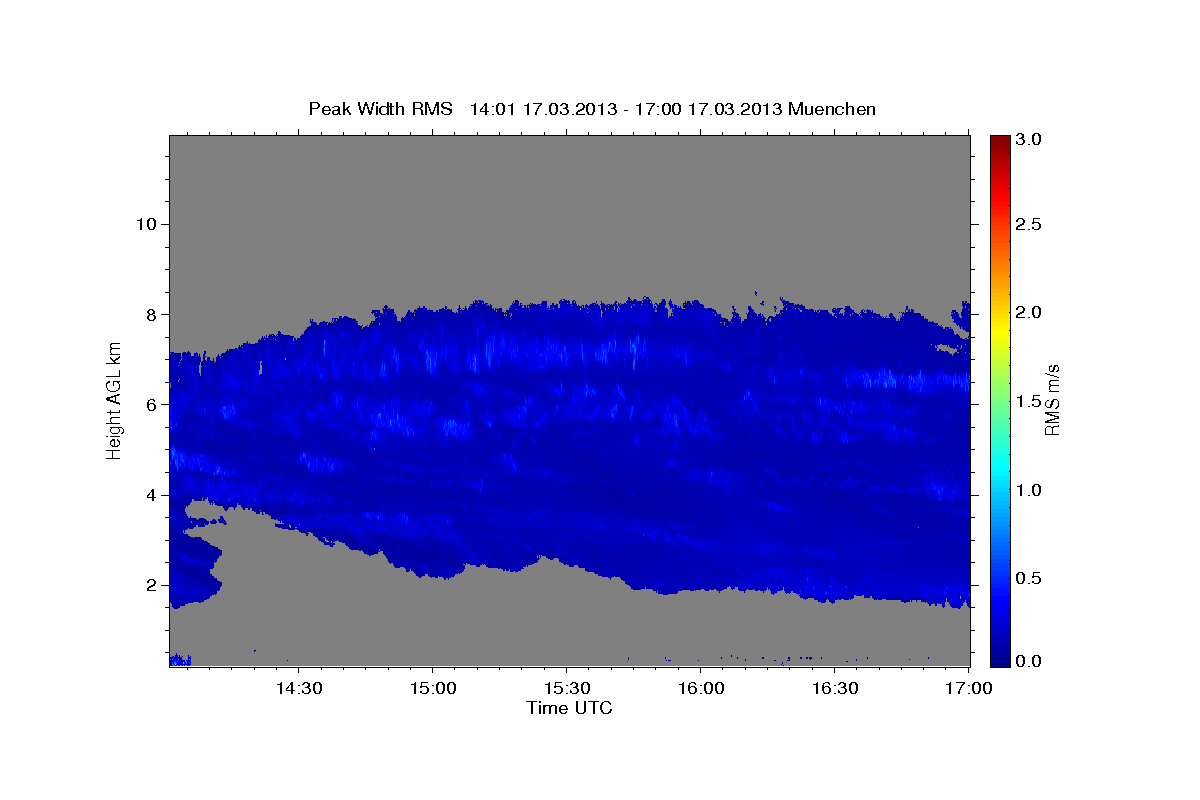
Task: Click the plot title 'Peak Width RMS'
Action: [380, 109]
